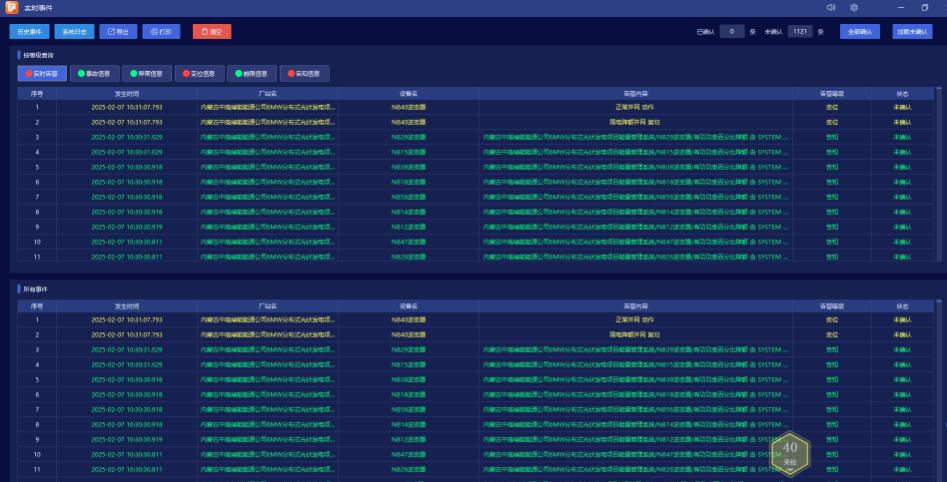This screenshot has width=947, height=482.
Task: Select the 实时告警 real-time alarm filter
Action: [42, 74]
